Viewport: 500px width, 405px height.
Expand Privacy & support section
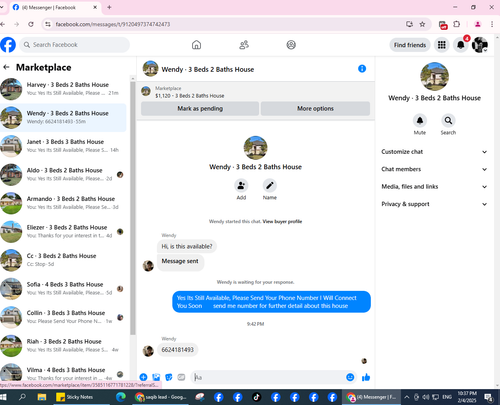[434, 204]
